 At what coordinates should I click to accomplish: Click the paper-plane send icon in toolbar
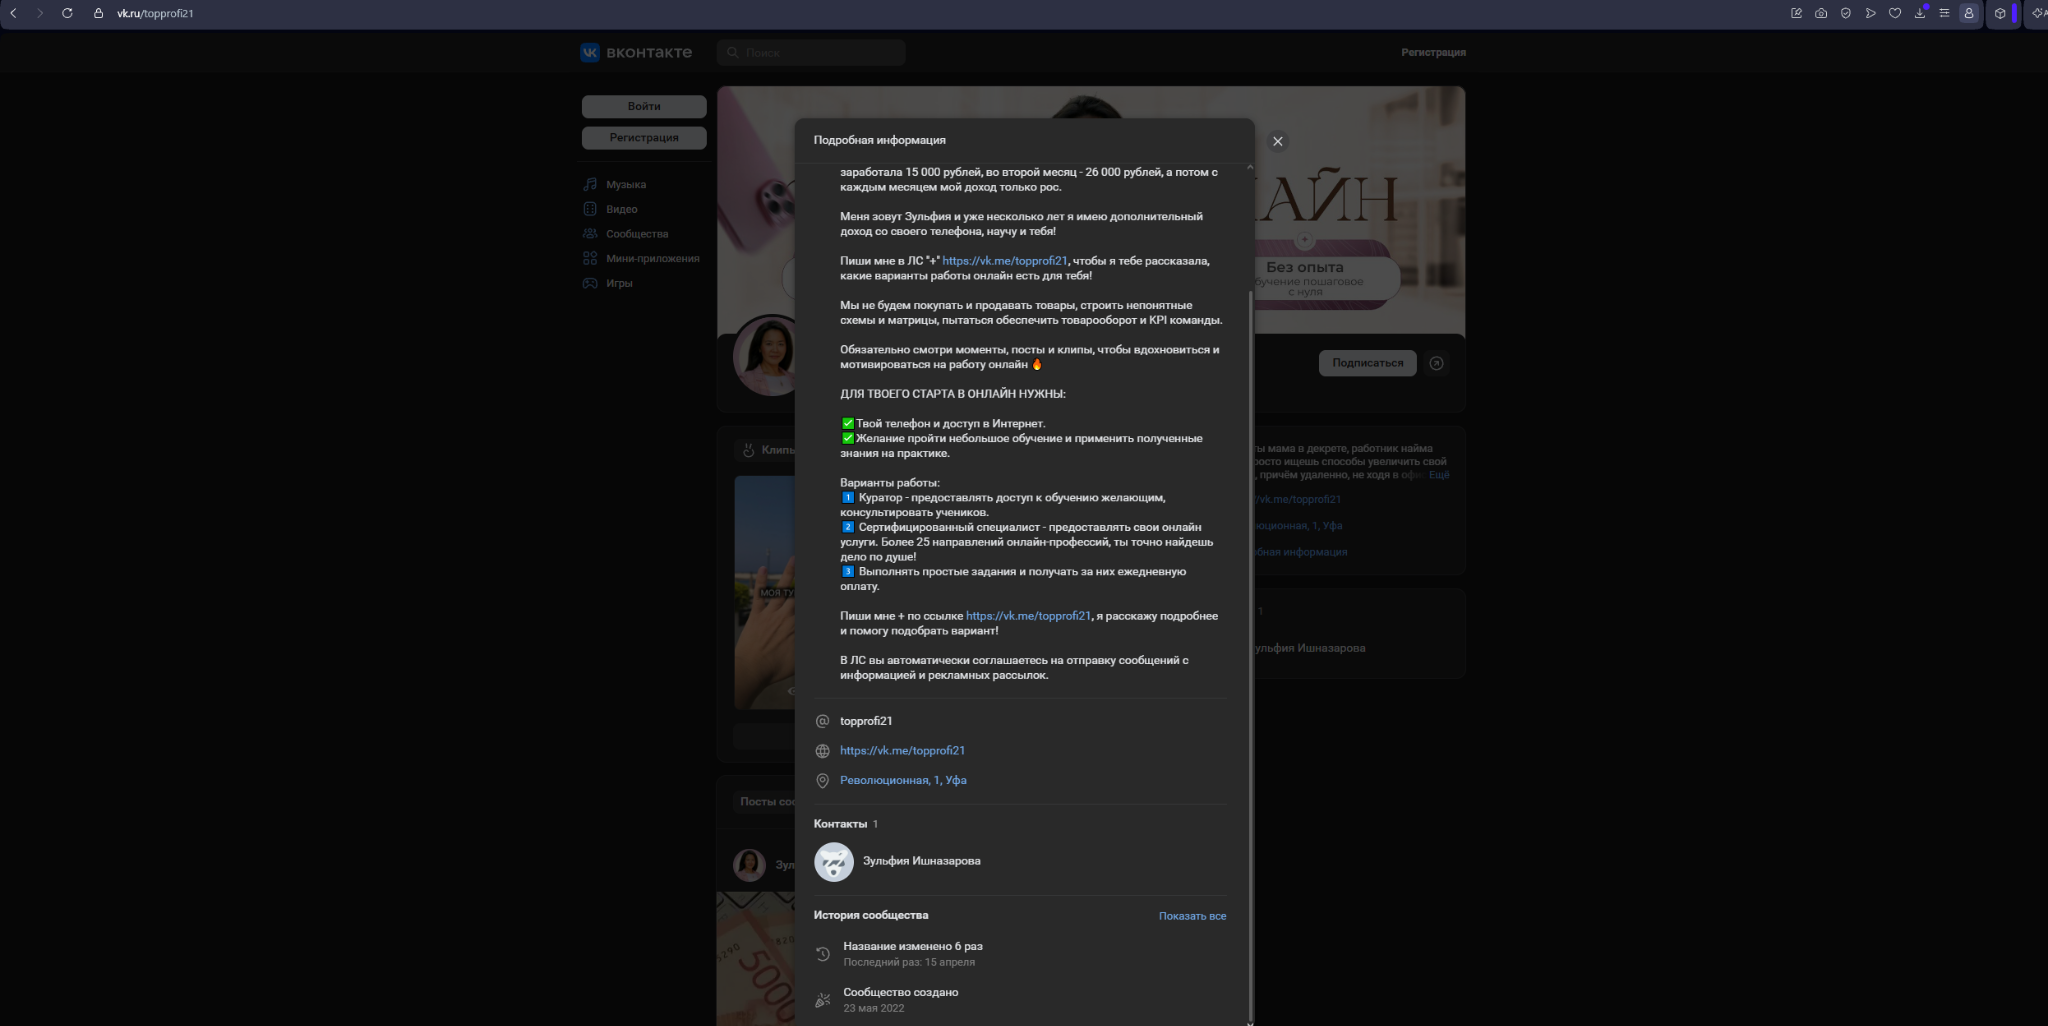(x=1870, y=13)
